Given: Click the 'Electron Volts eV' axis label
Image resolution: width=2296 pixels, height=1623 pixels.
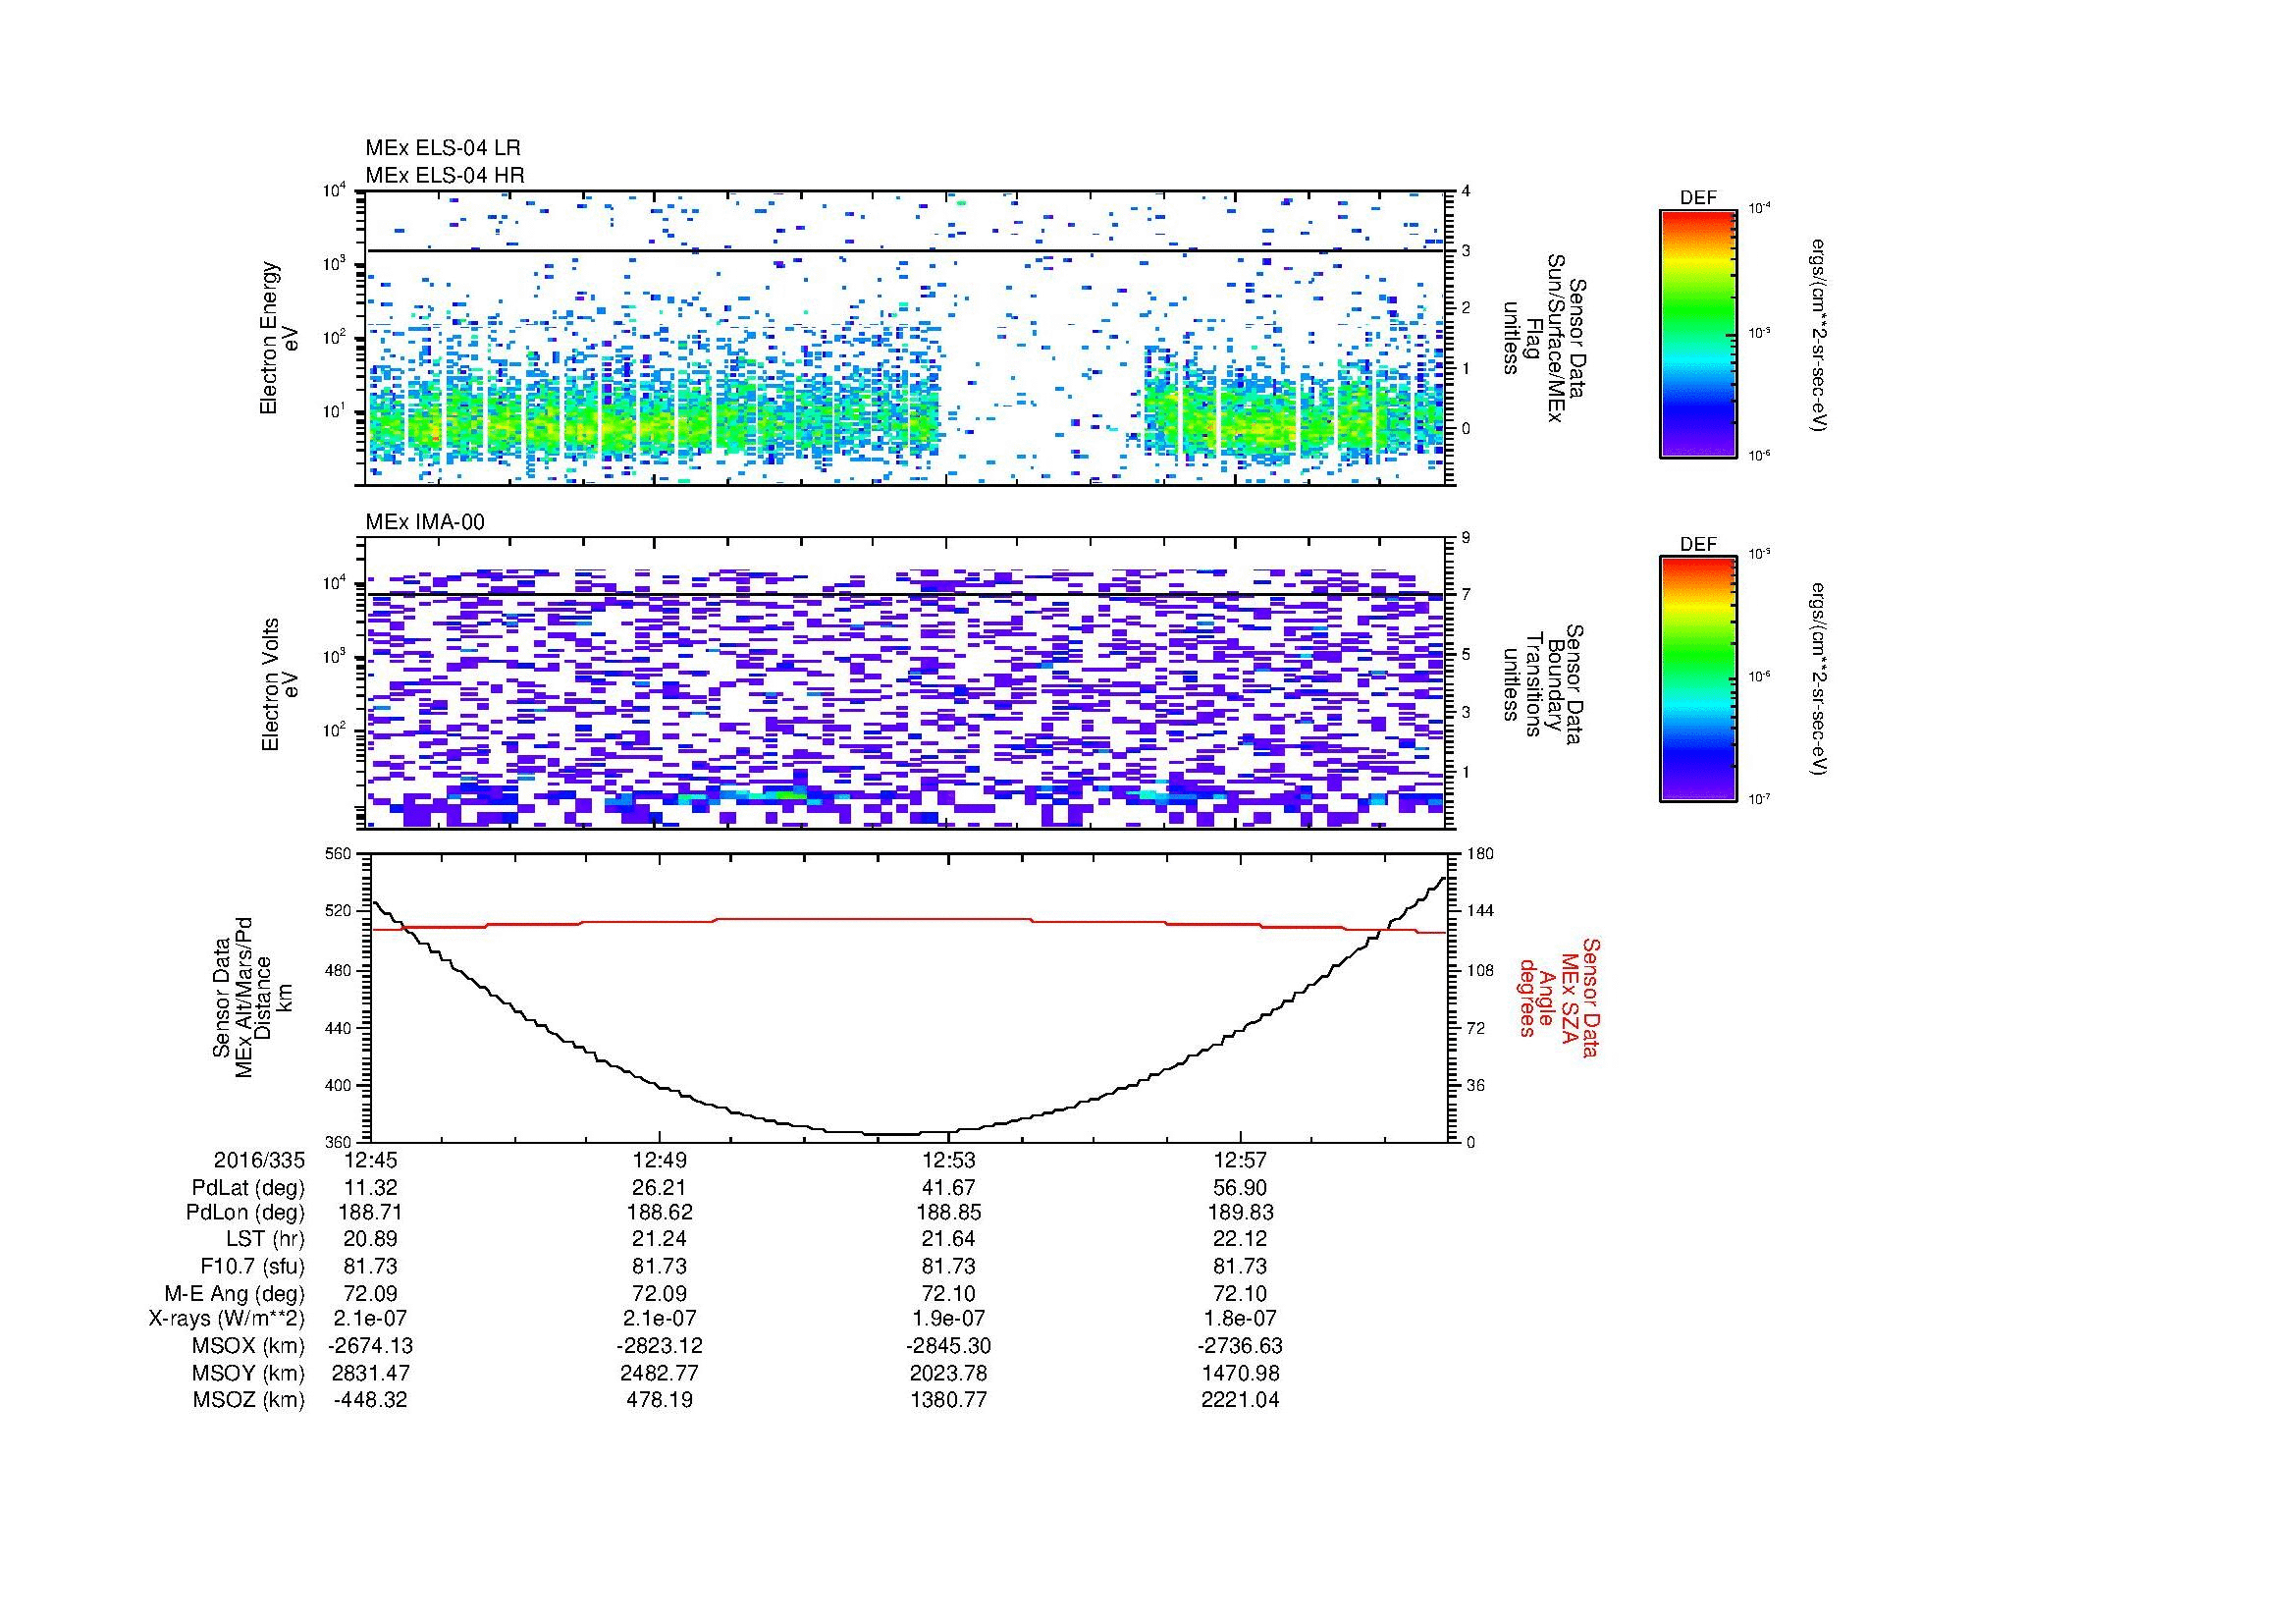Looking at the screenshot, I should point(279,685).
